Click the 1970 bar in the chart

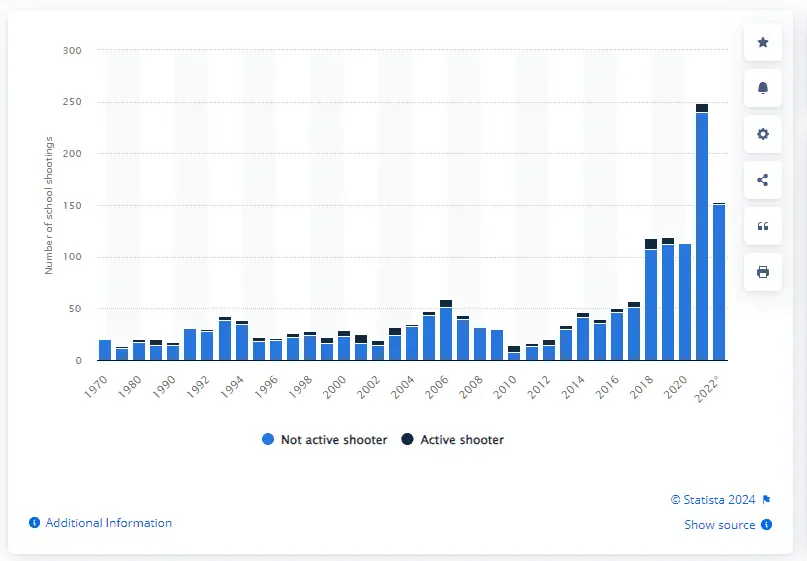click(105, 350)
